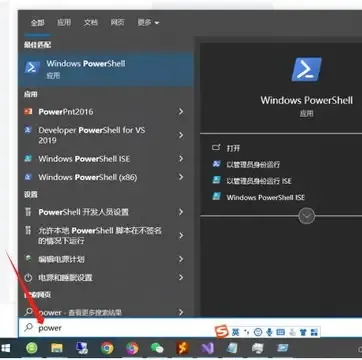
Task: Expand more actions with circled down chevron
Action: pyautogui.click(x=306, y=216)
